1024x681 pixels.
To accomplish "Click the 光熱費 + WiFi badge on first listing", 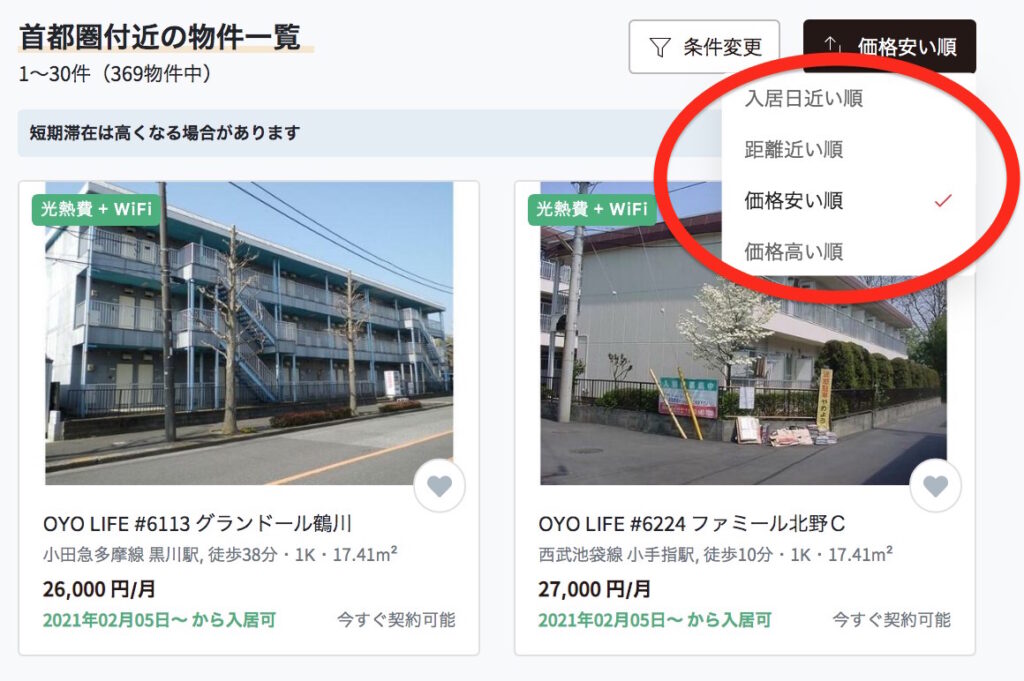I will [x=96, y=209].
